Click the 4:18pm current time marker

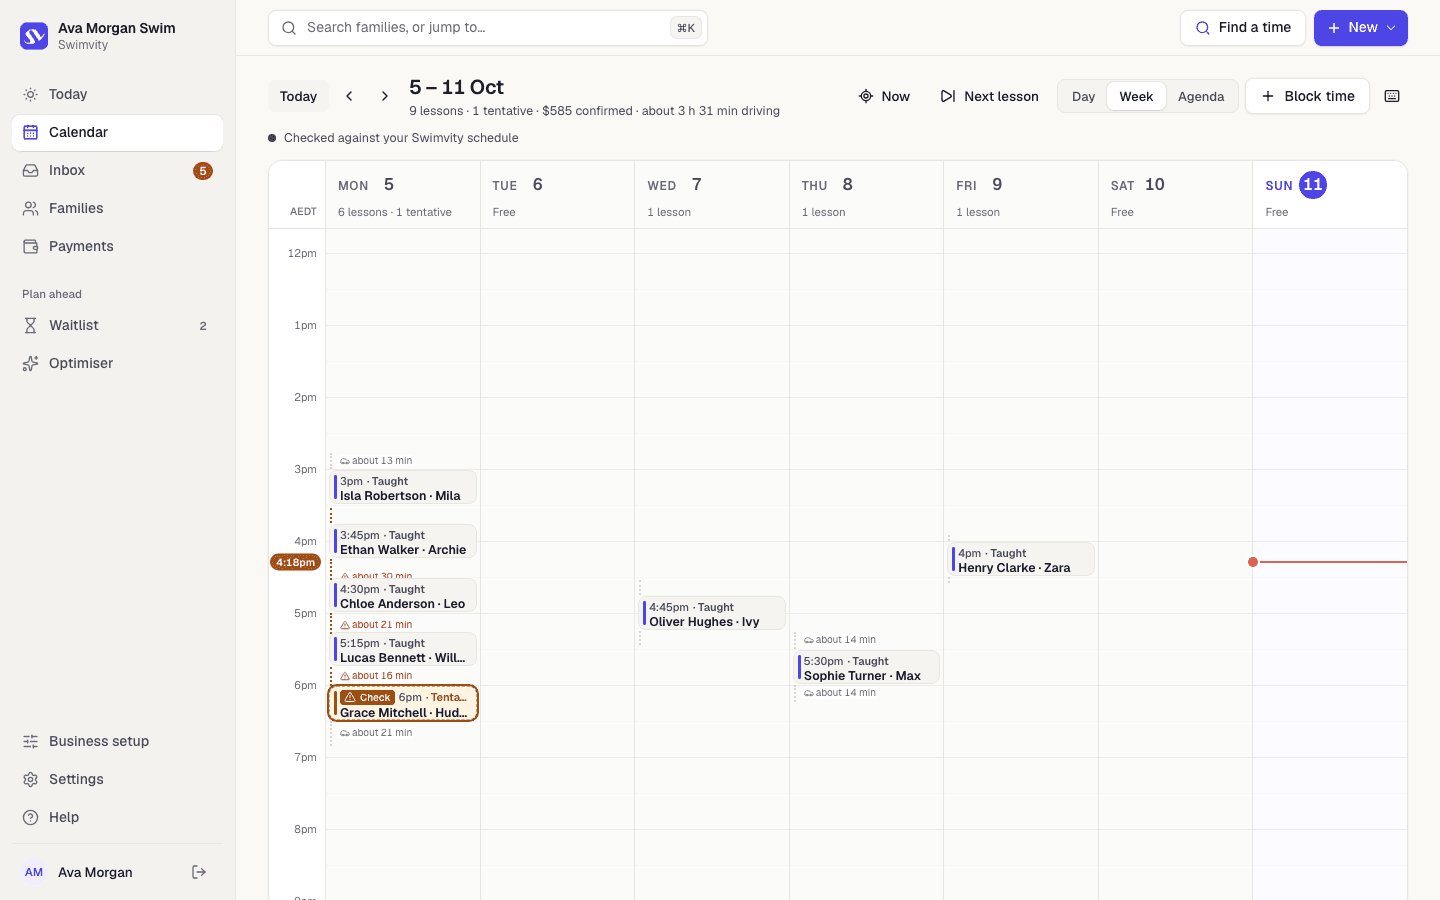pos(295,562)
